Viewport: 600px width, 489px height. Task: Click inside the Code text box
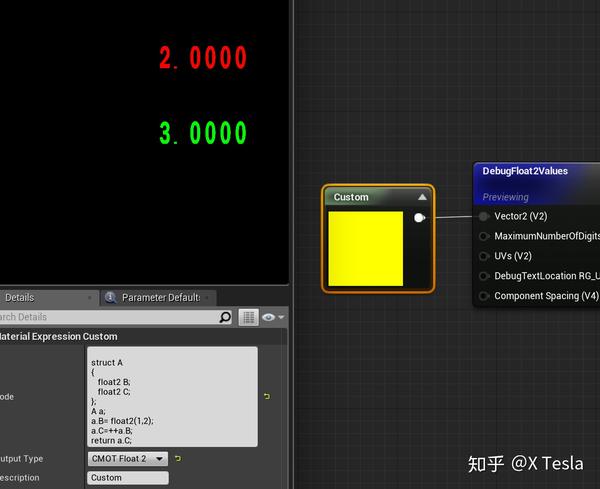172,397
